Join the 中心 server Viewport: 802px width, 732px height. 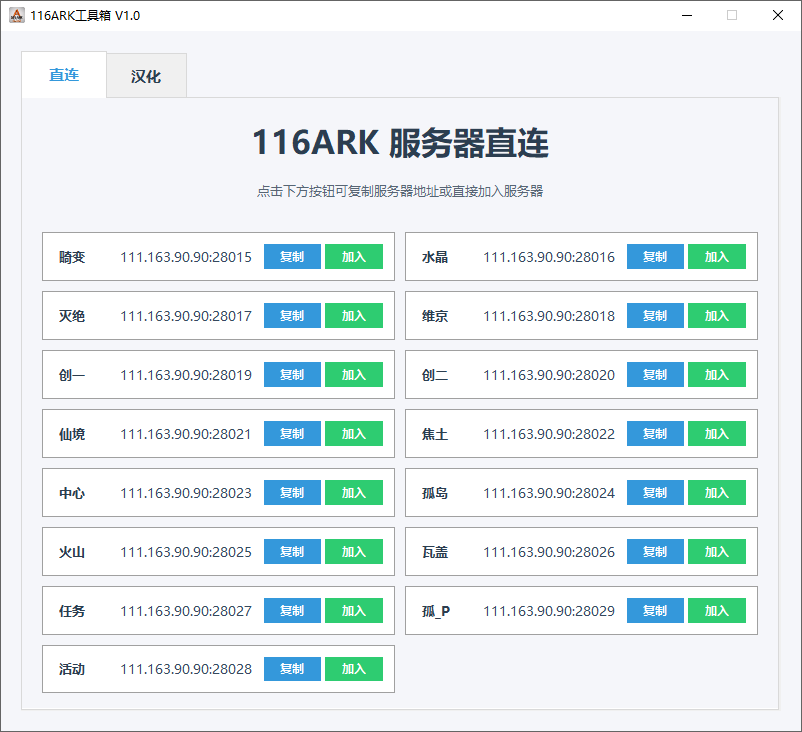[354, 493]
